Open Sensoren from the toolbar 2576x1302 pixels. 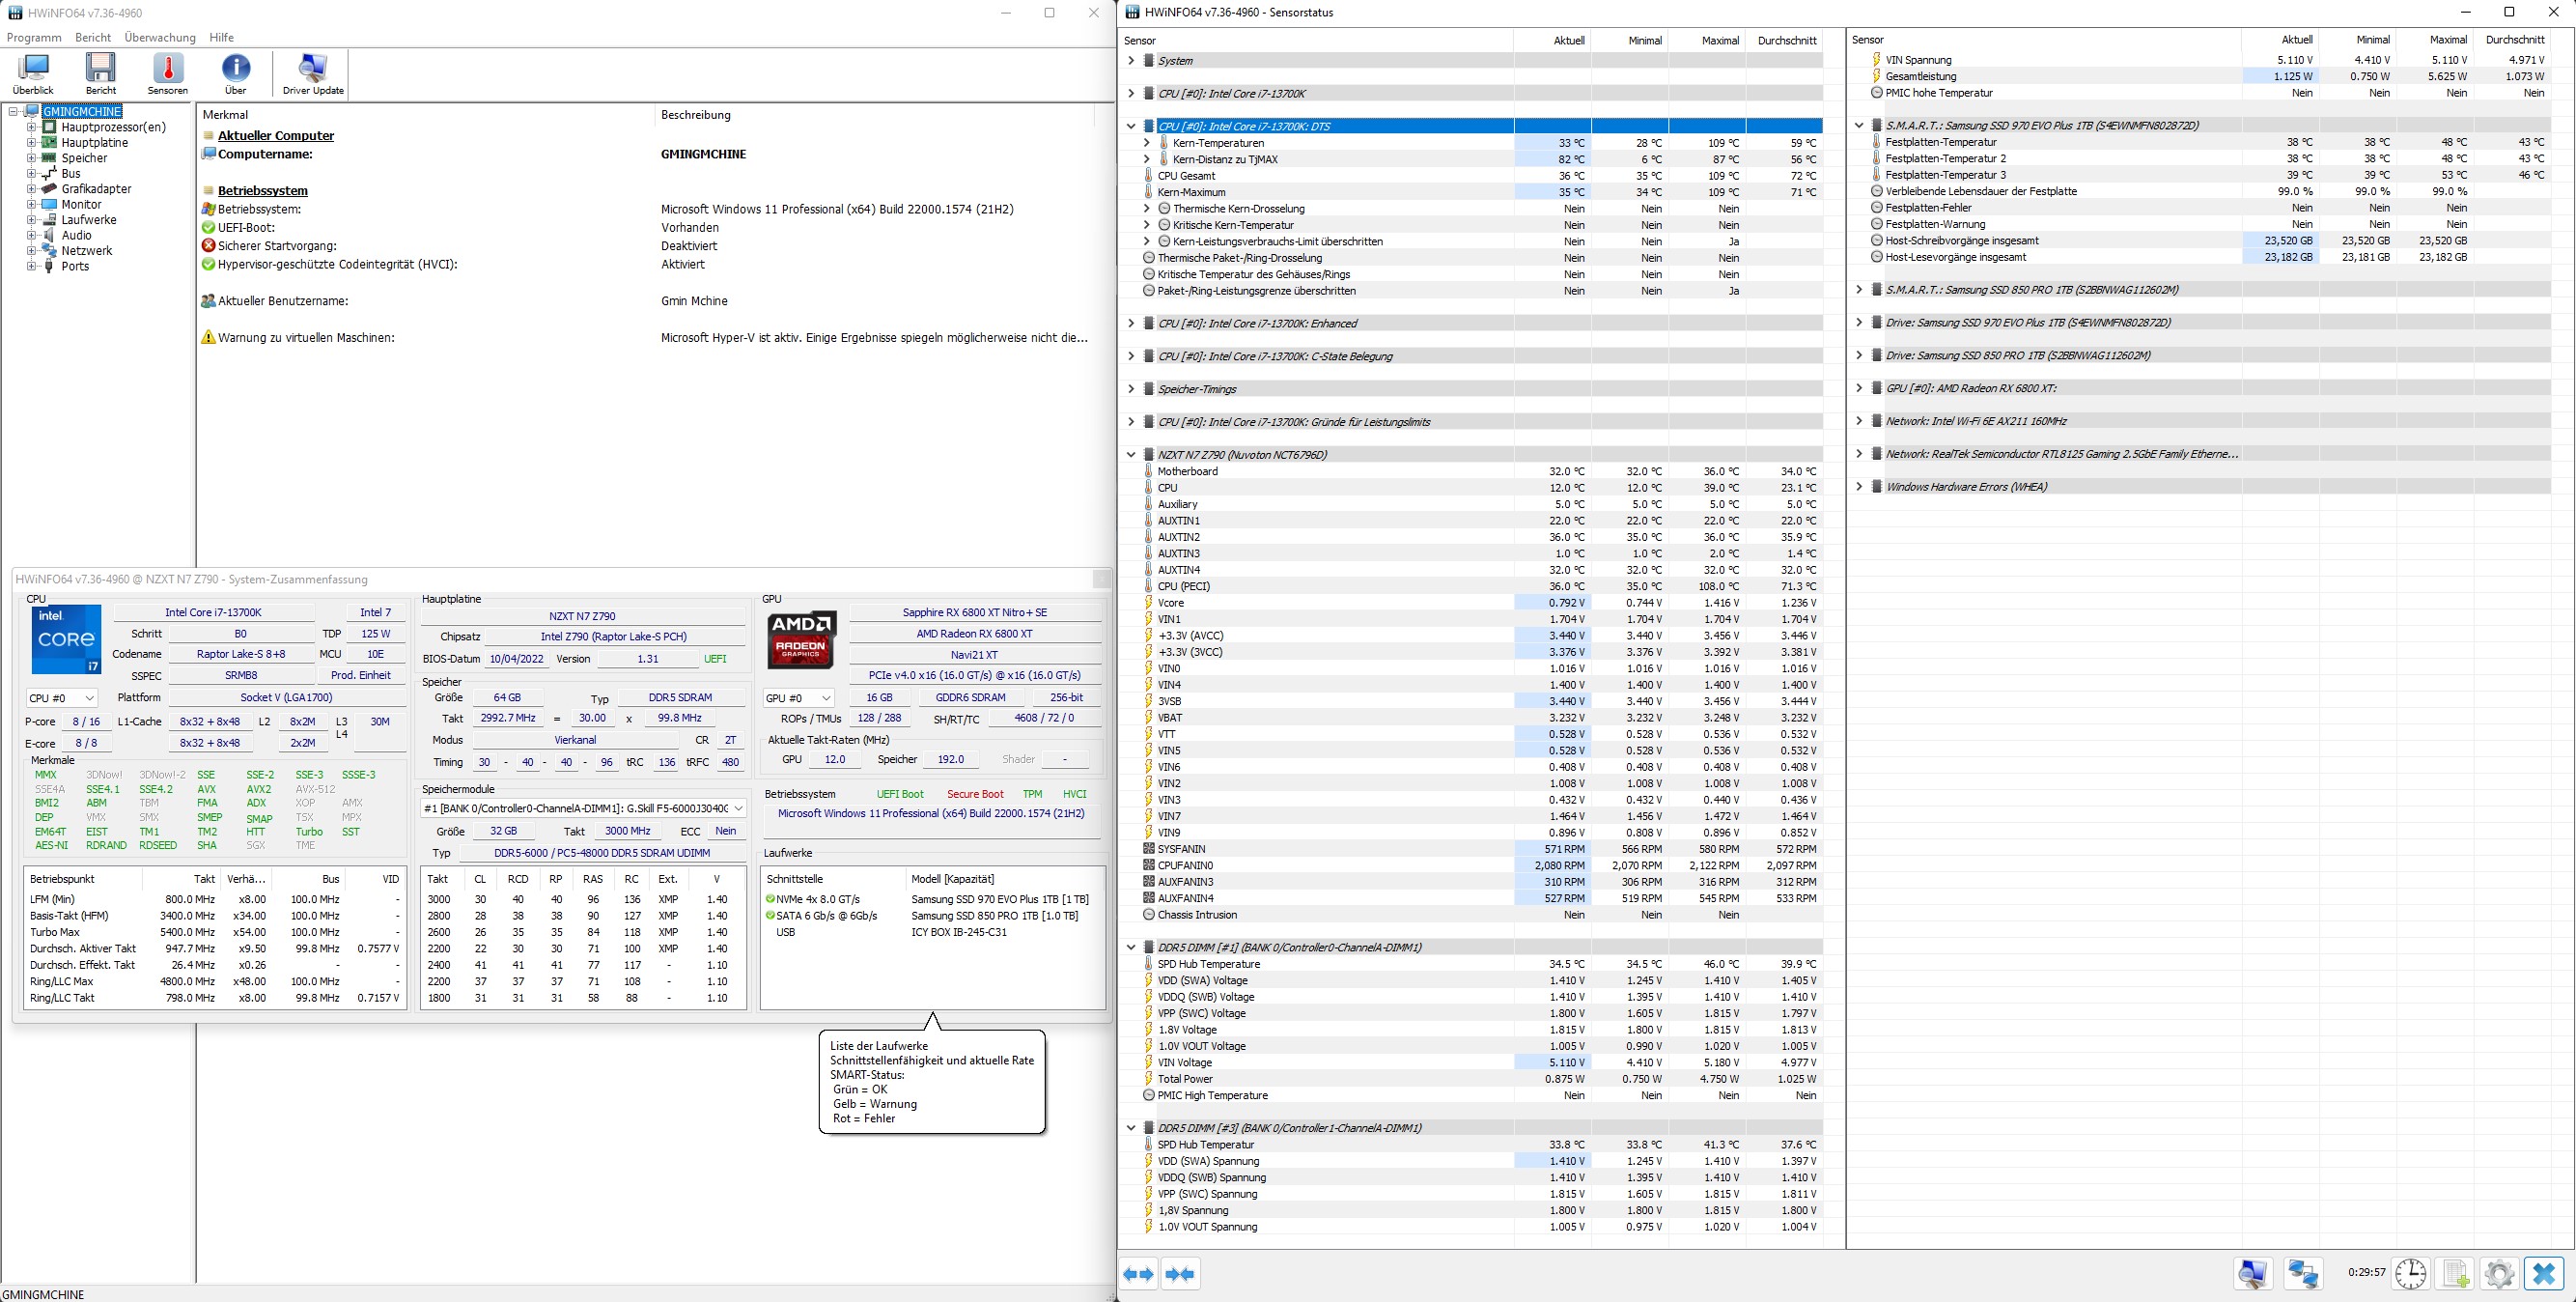(167, 73)
